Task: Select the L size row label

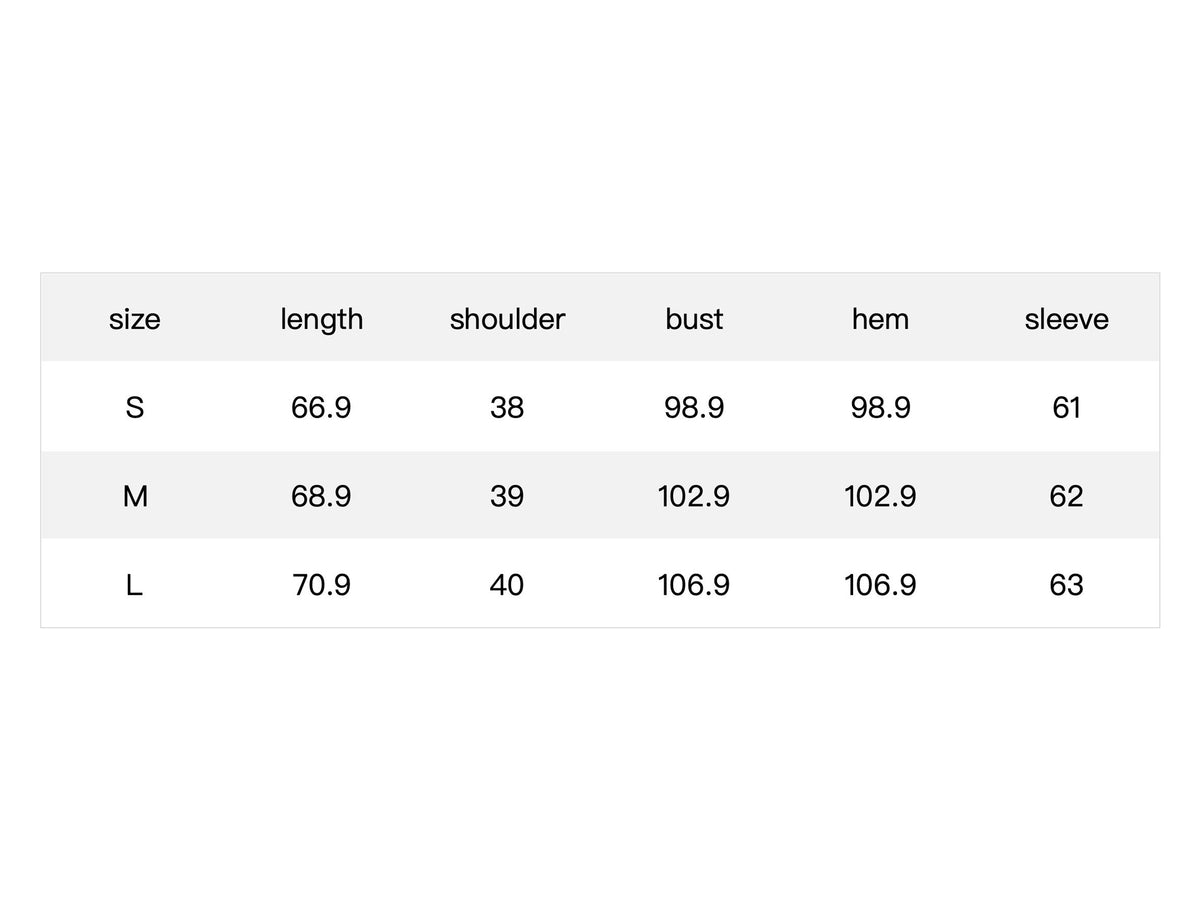Action: click(x=134, y=585)
